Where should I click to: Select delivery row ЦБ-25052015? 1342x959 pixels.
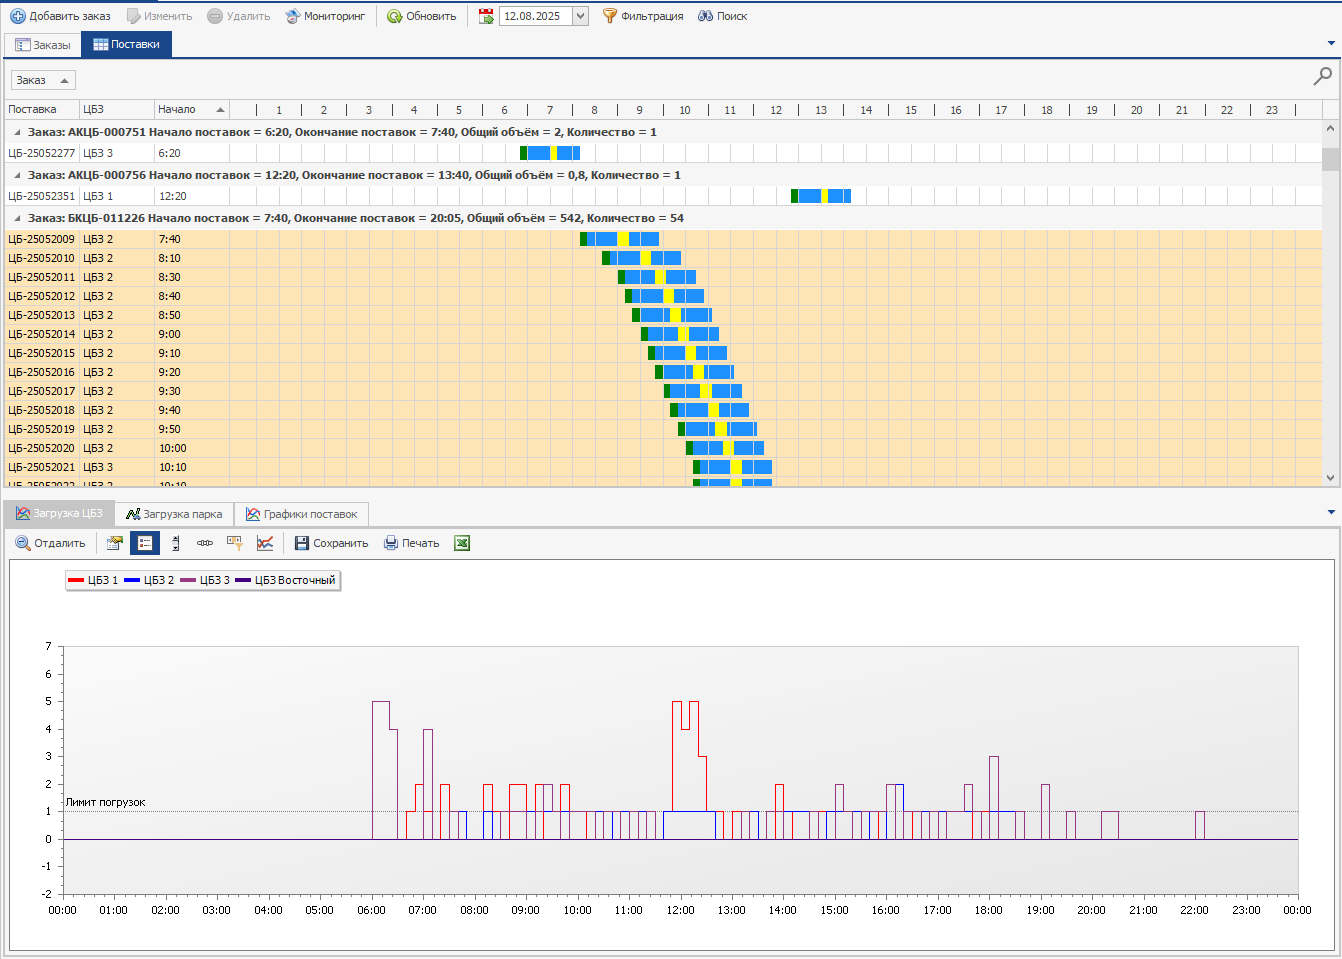42,353
